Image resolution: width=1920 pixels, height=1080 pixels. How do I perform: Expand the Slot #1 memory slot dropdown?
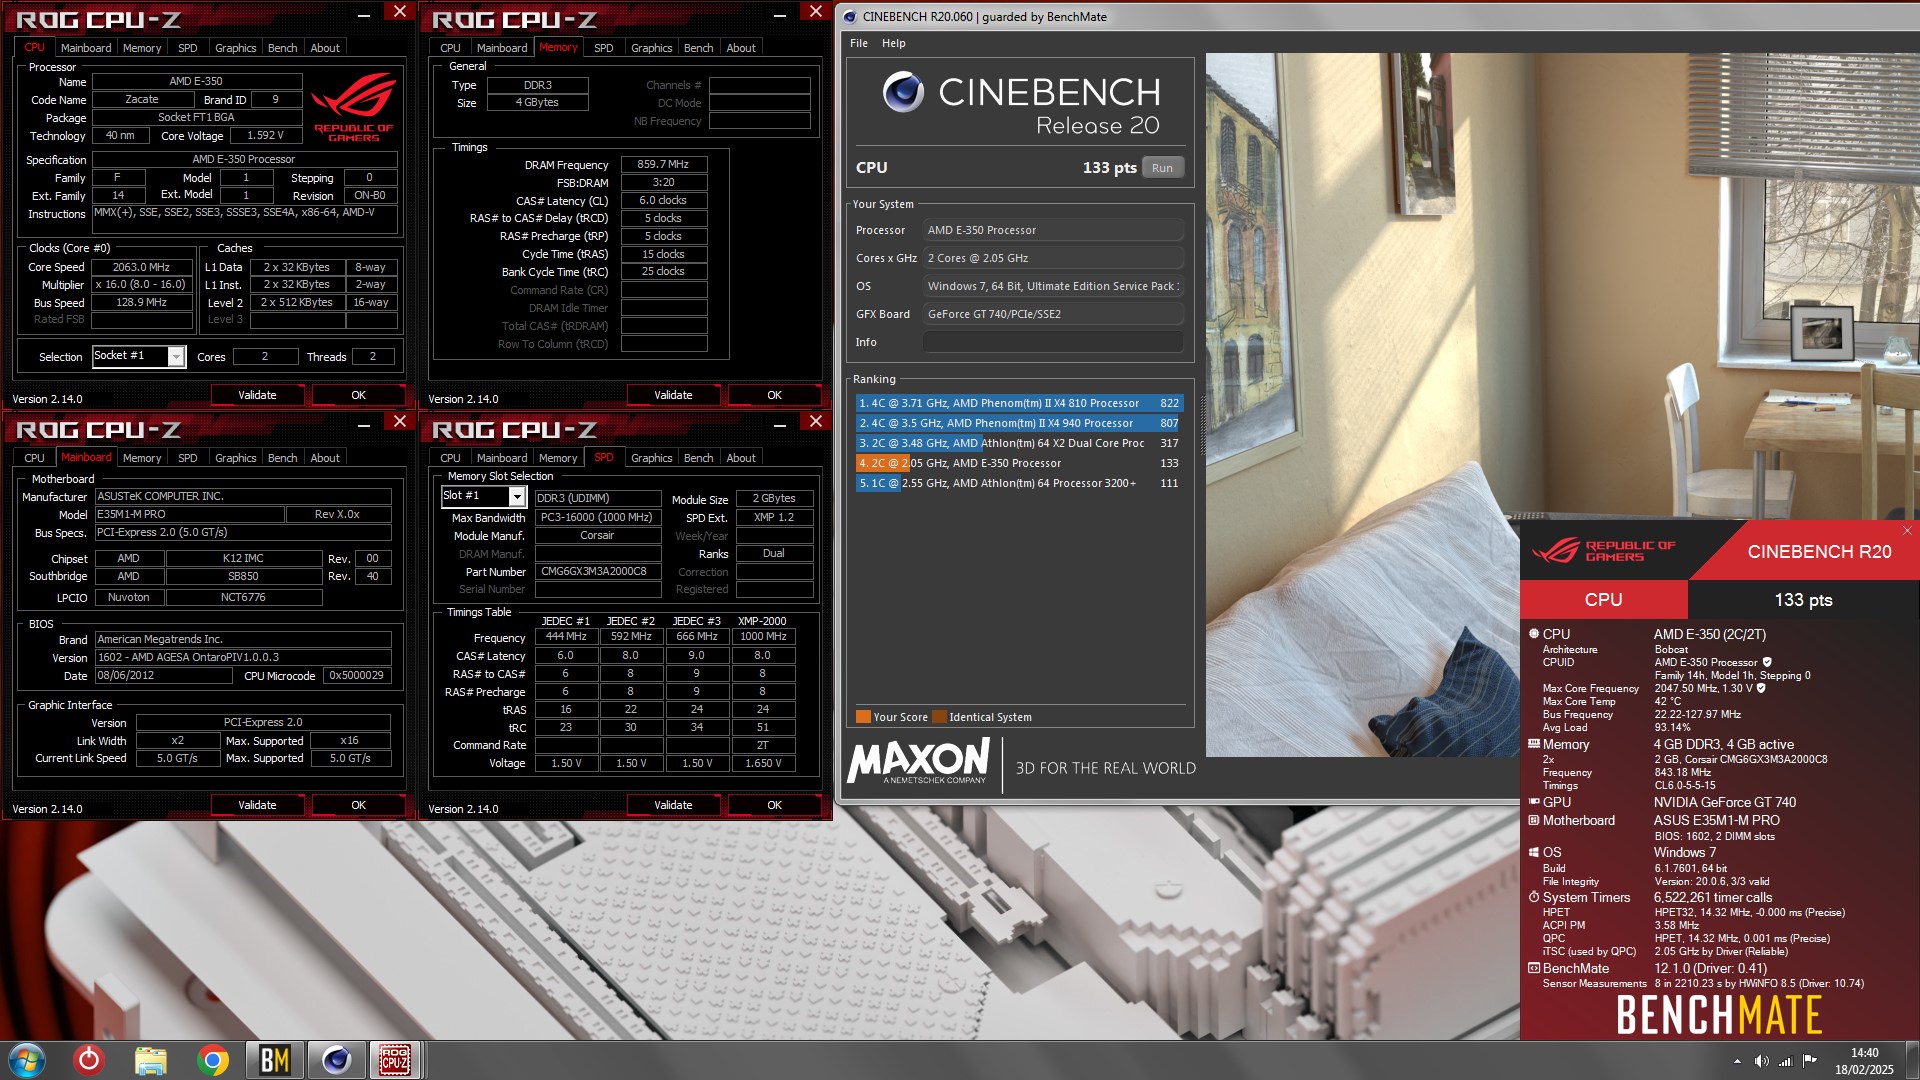coord(517,497)
